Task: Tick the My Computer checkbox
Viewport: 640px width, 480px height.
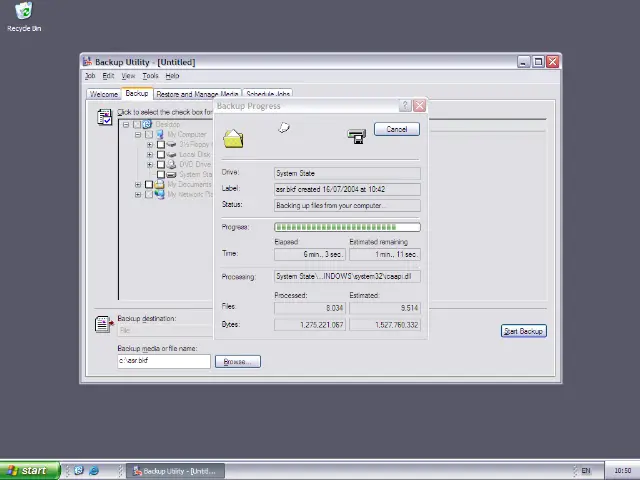Action: click(149, 135)
